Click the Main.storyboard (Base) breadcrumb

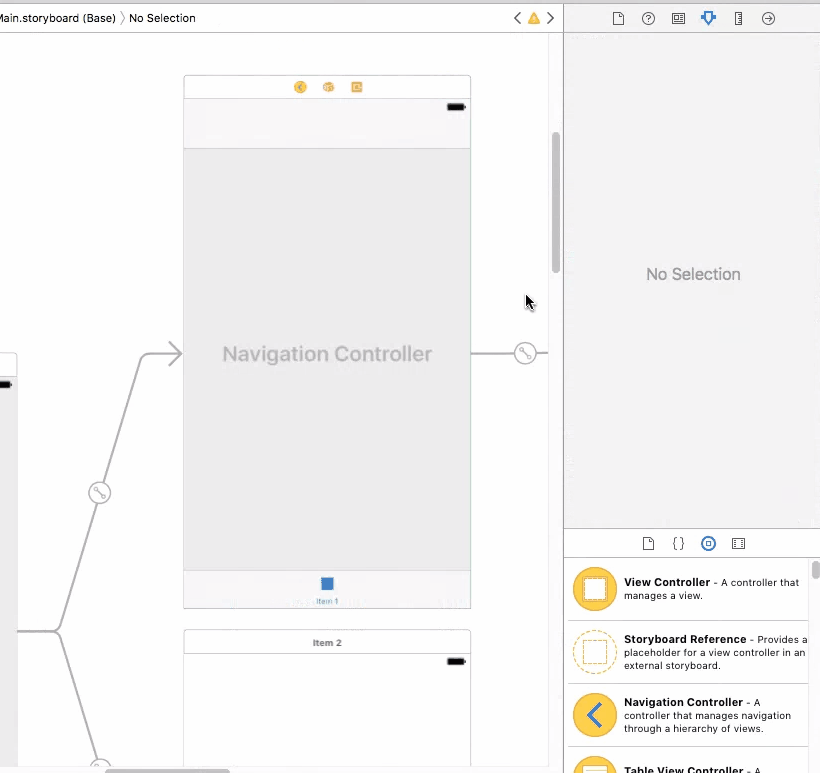click(58, 18)
